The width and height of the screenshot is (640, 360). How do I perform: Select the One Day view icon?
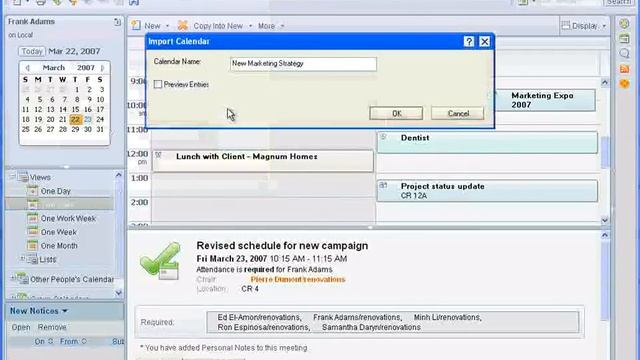(x=32, y=191)
